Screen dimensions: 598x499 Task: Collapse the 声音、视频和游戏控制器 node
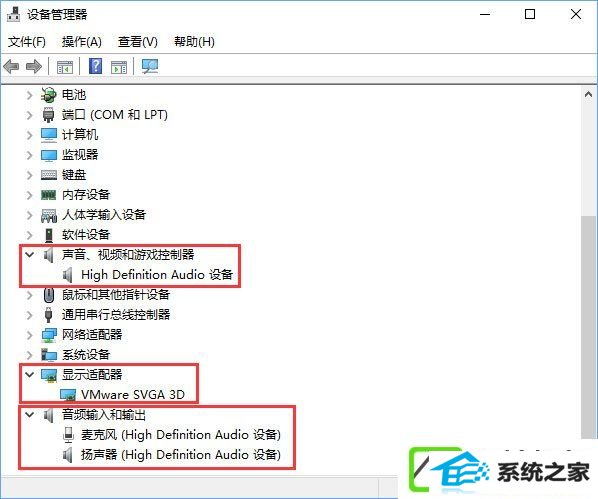[x=29, y=254]
